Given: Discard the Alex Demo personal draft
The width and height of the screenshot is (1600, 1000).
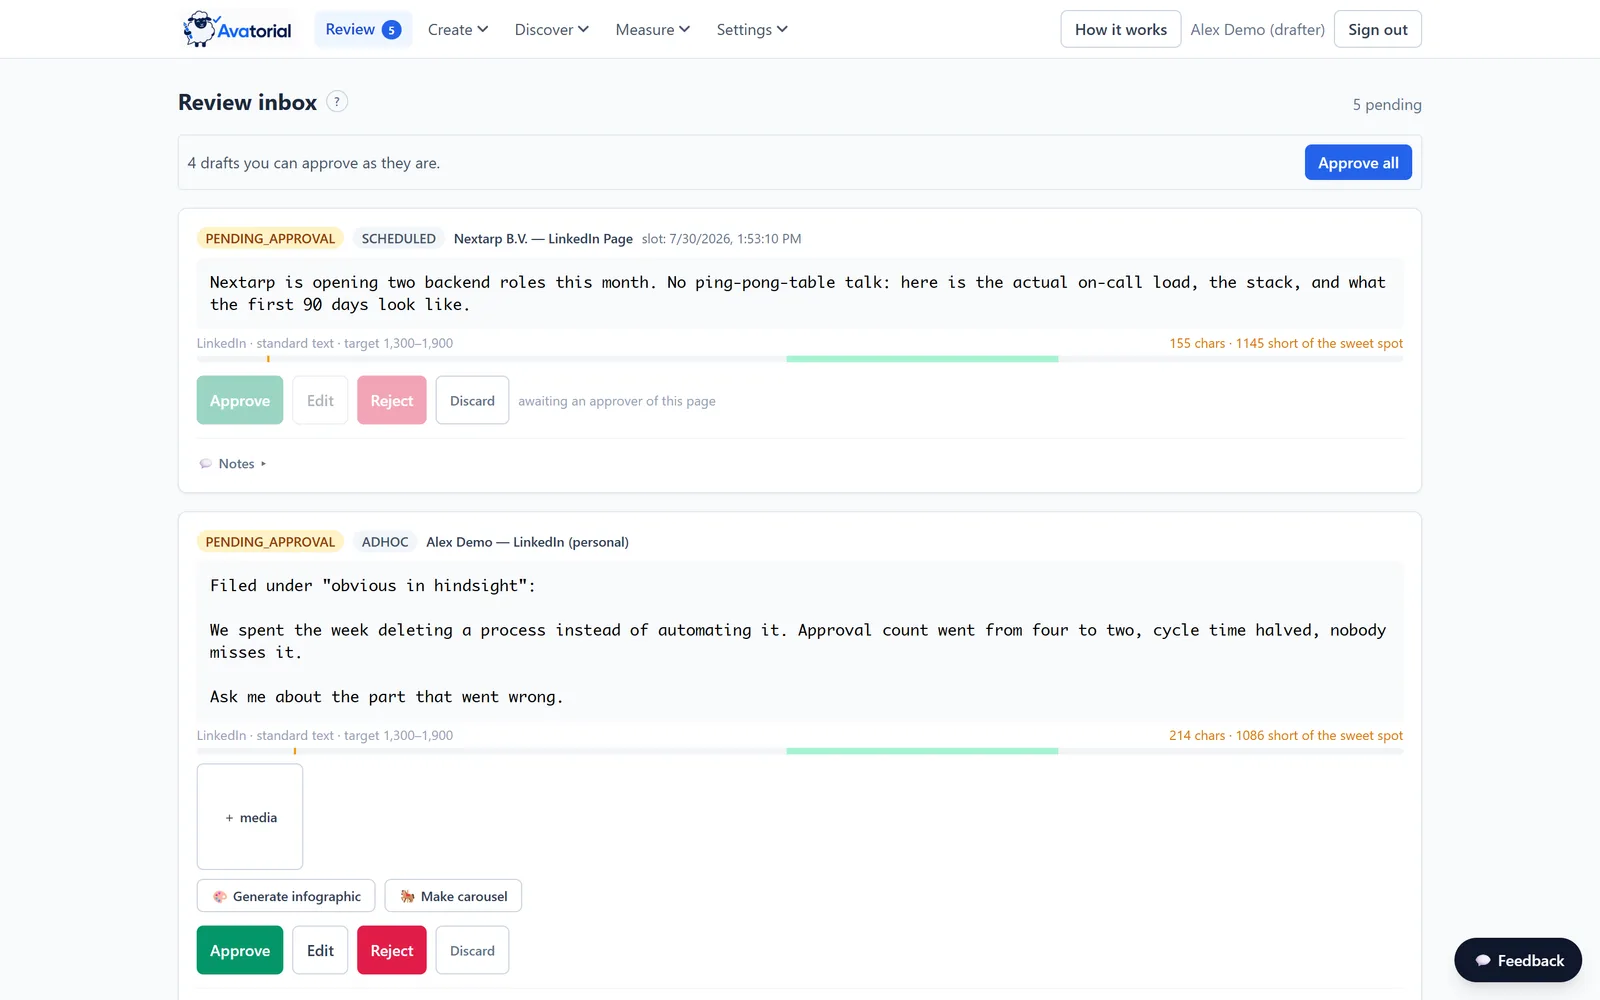Looking at the screenshot, I should pyautogui.click(x=472, y=950).
